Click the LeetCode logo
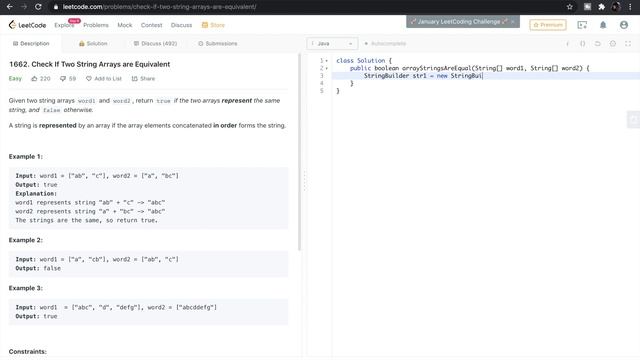 click(27, 25)
